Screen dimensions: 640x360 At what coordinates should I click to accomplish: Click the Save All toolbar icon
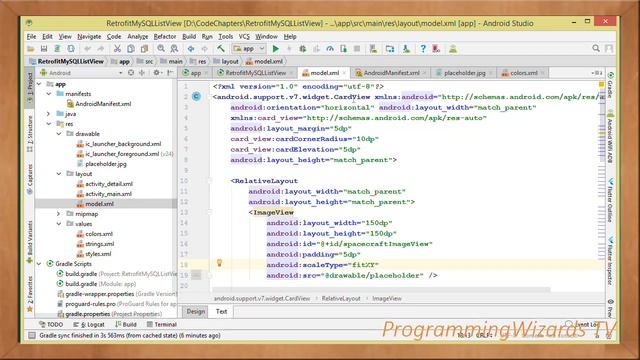point(44,49)
